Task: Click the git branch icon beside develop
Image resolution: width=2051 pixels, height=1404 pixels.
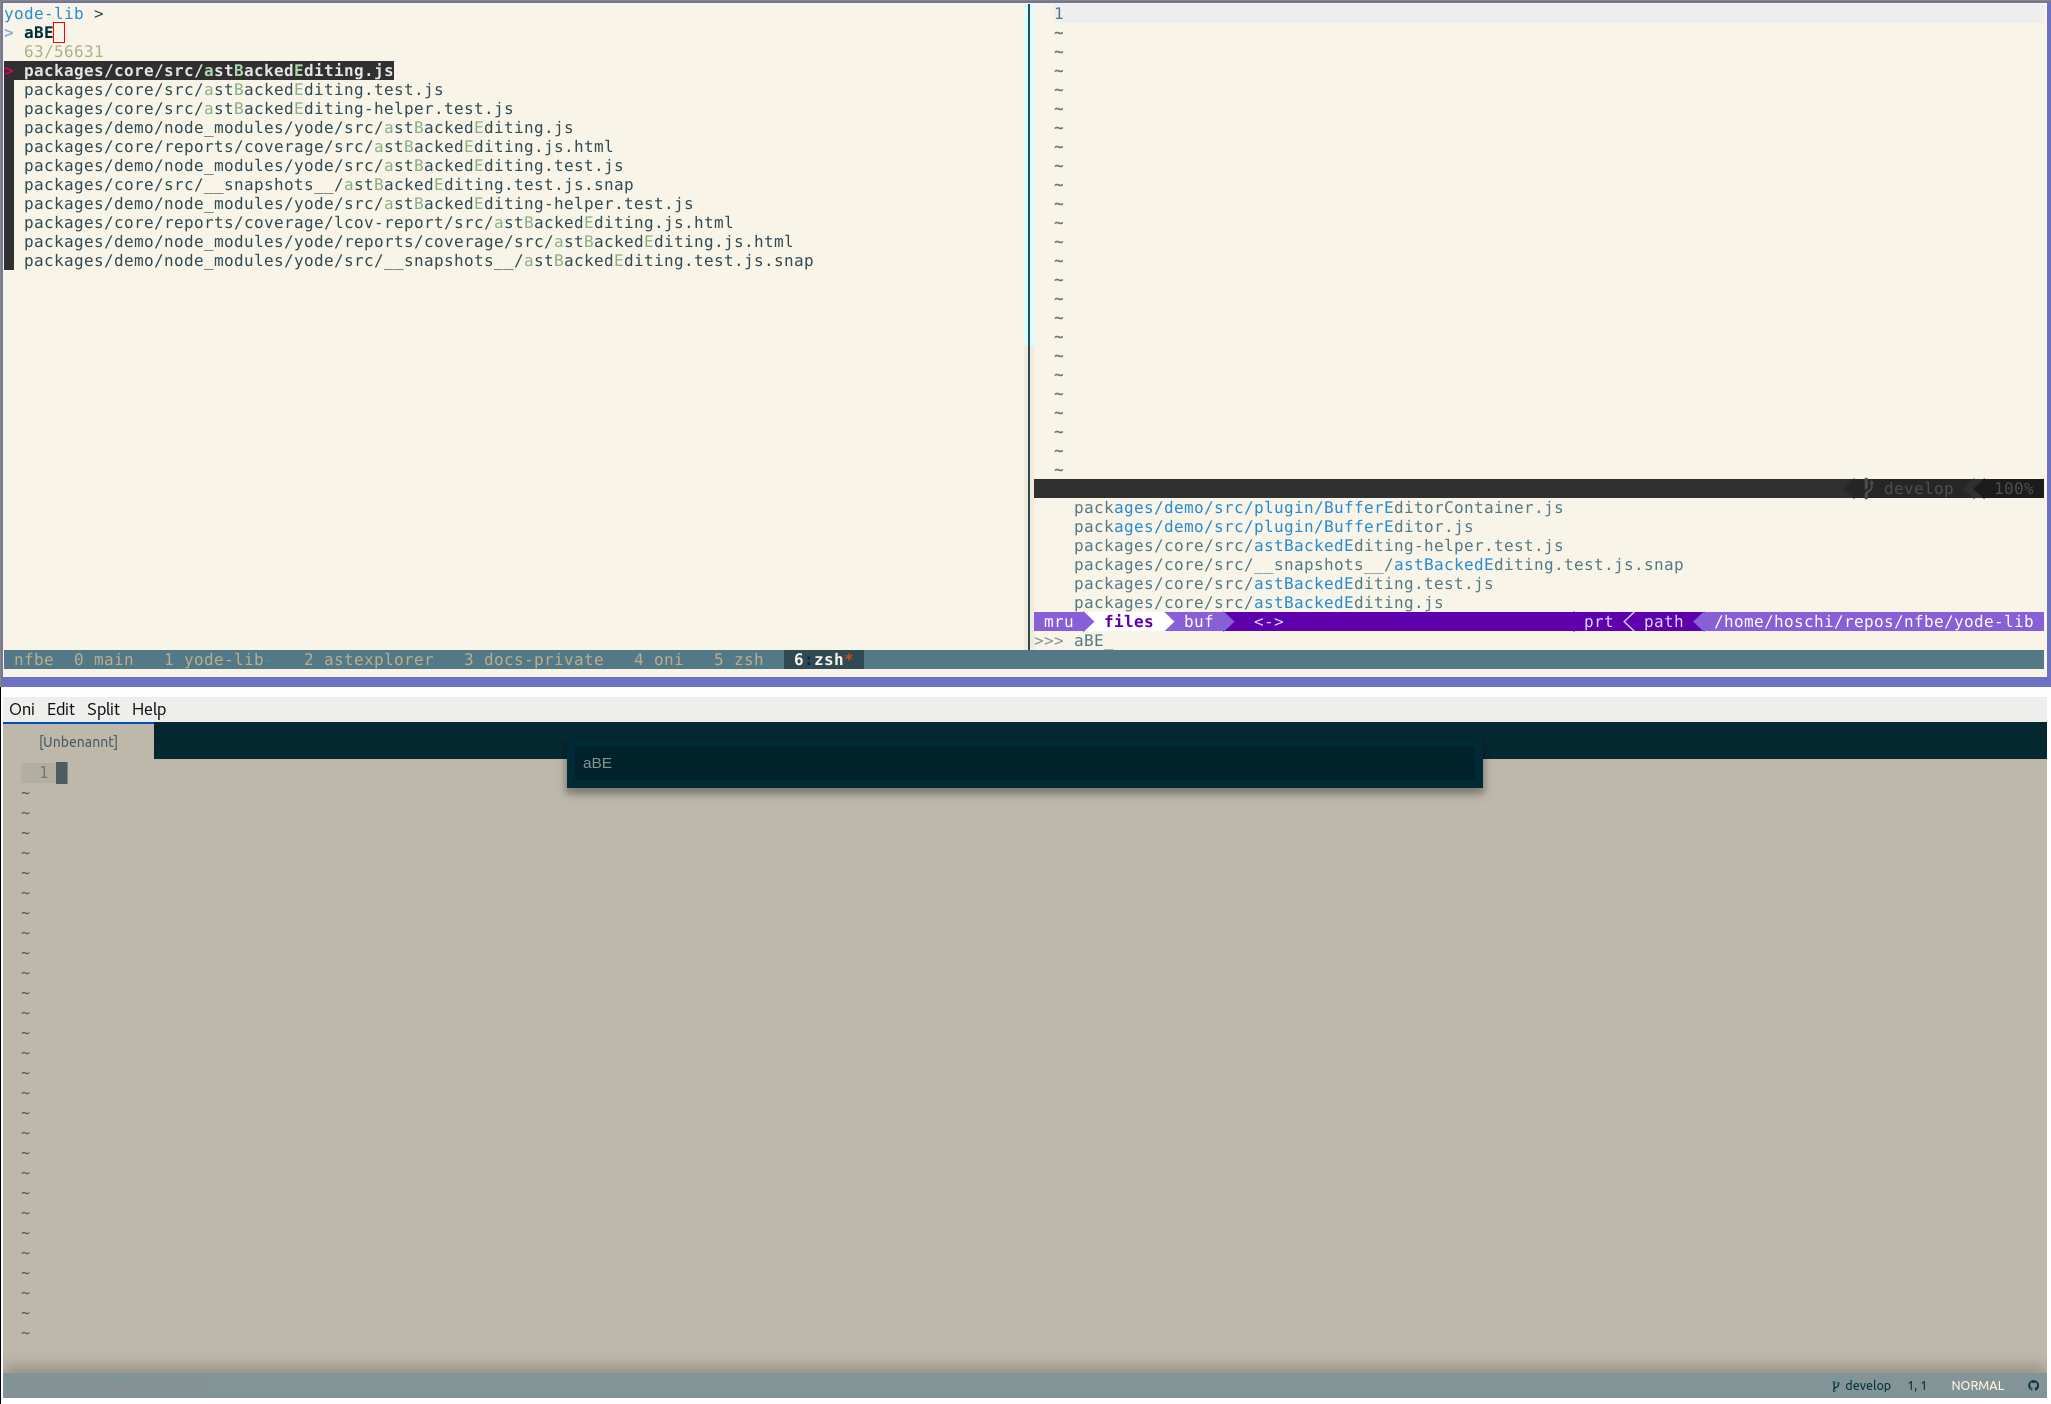Action: [x=1835, y=1385]
